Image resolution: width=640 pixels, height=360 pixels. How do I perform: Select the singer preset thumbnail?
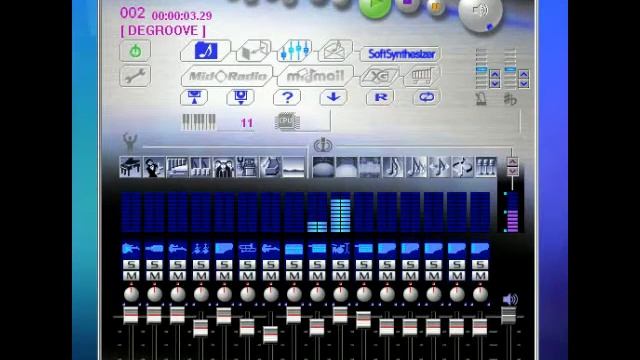point(154,167)
